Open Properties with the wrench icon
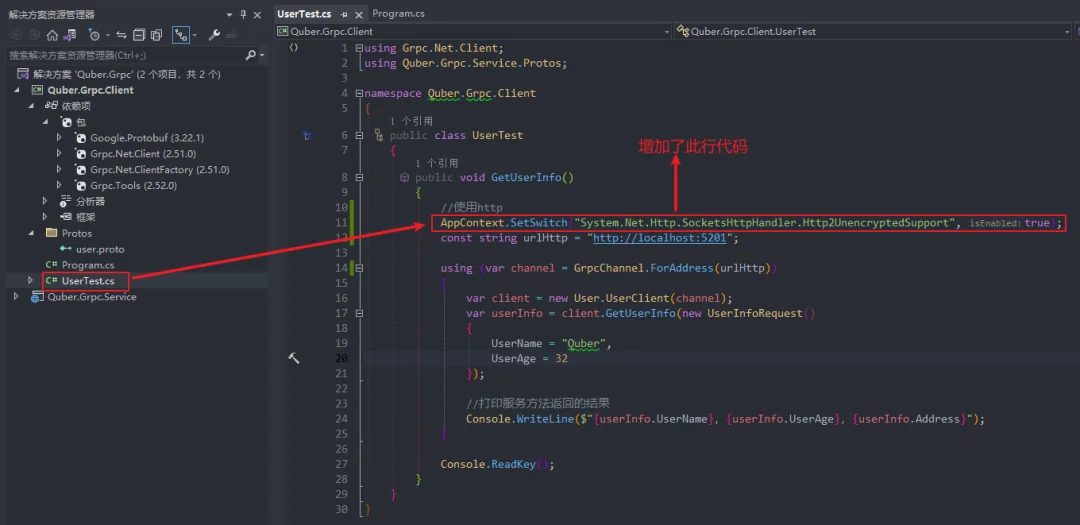This screenshot has height=525, width=1080. point(214,35)
